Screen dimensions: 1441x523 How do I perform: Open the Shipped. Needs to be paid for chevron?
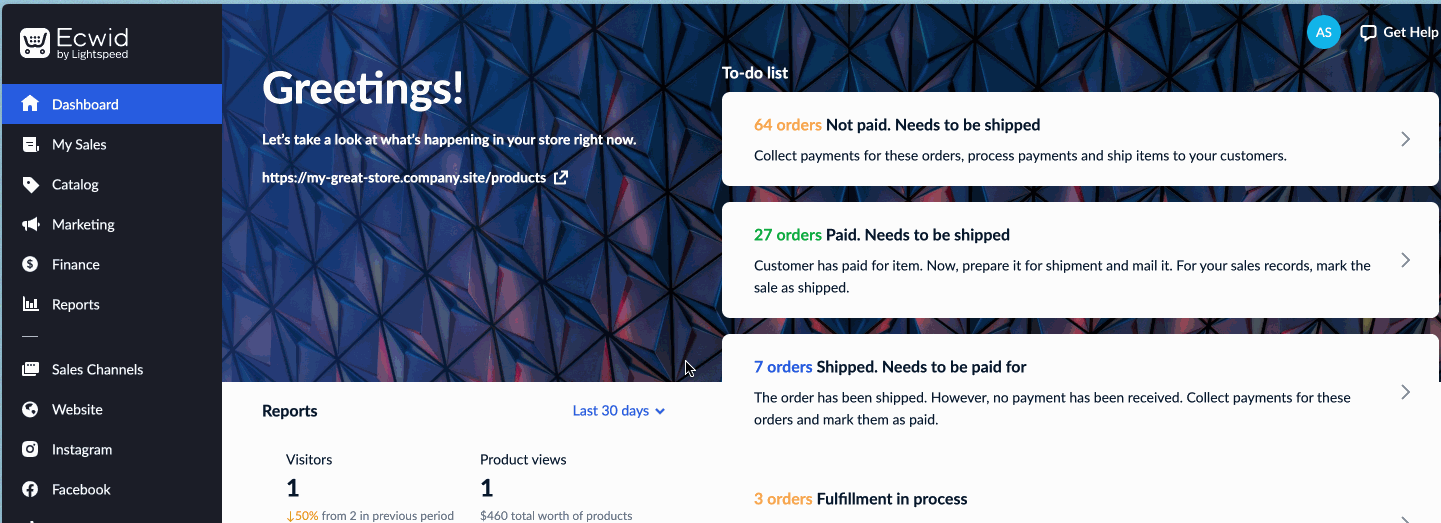(x=1405, y=392)
